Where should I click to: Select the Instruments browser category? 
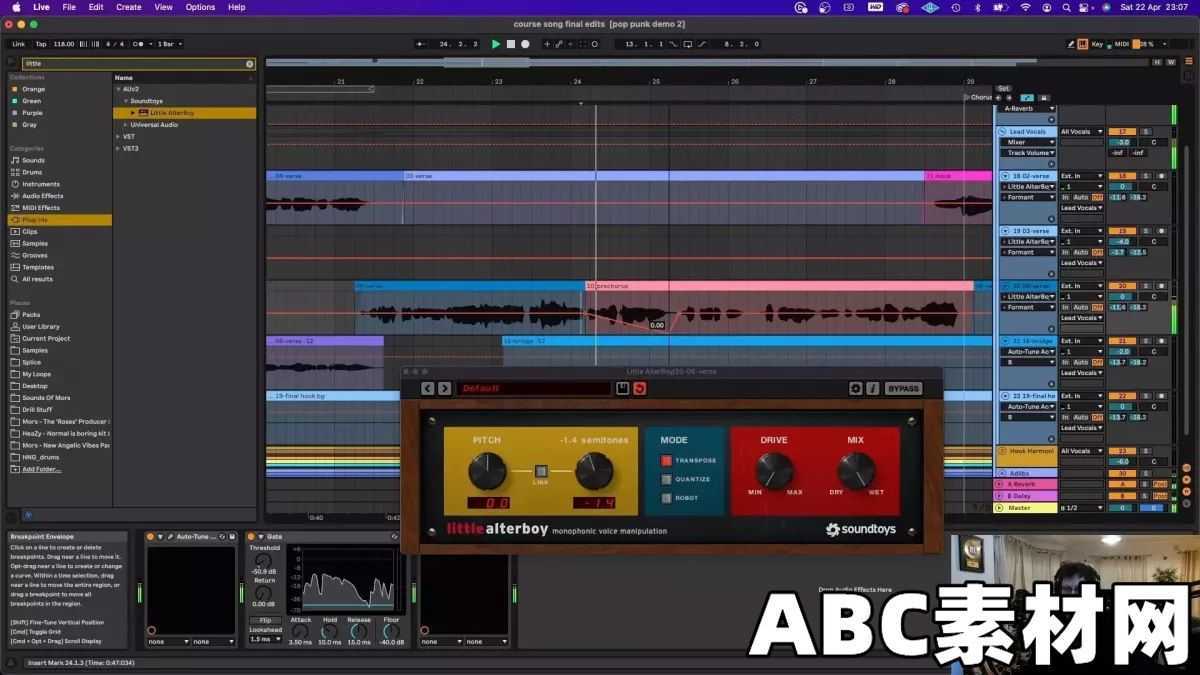(40, 183)
